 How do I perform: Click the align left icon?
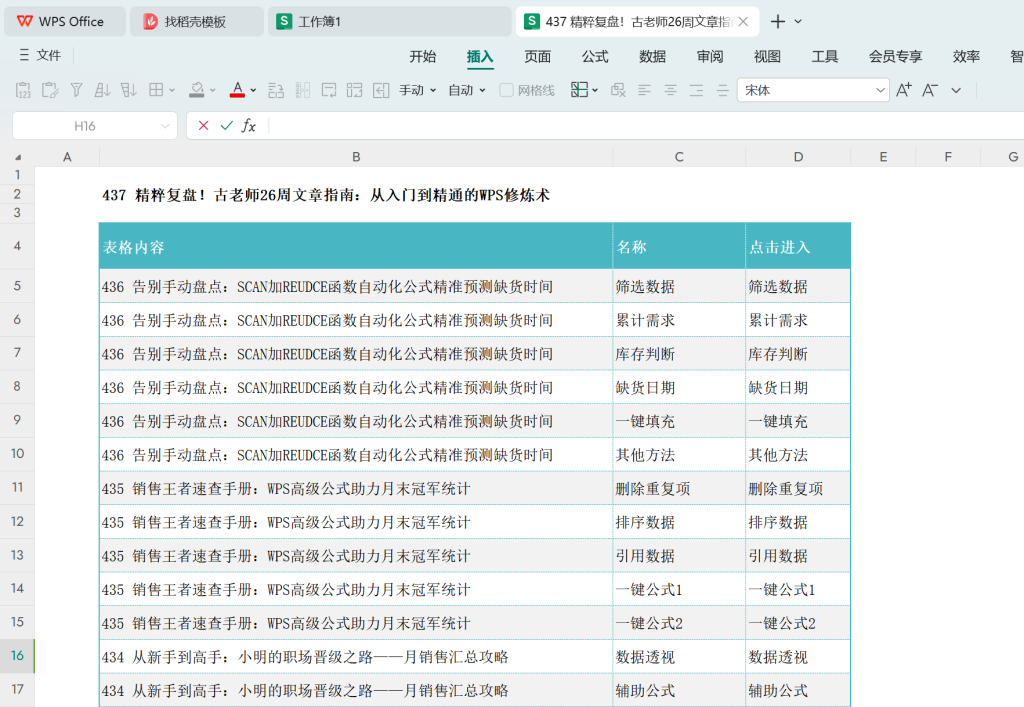645,90
